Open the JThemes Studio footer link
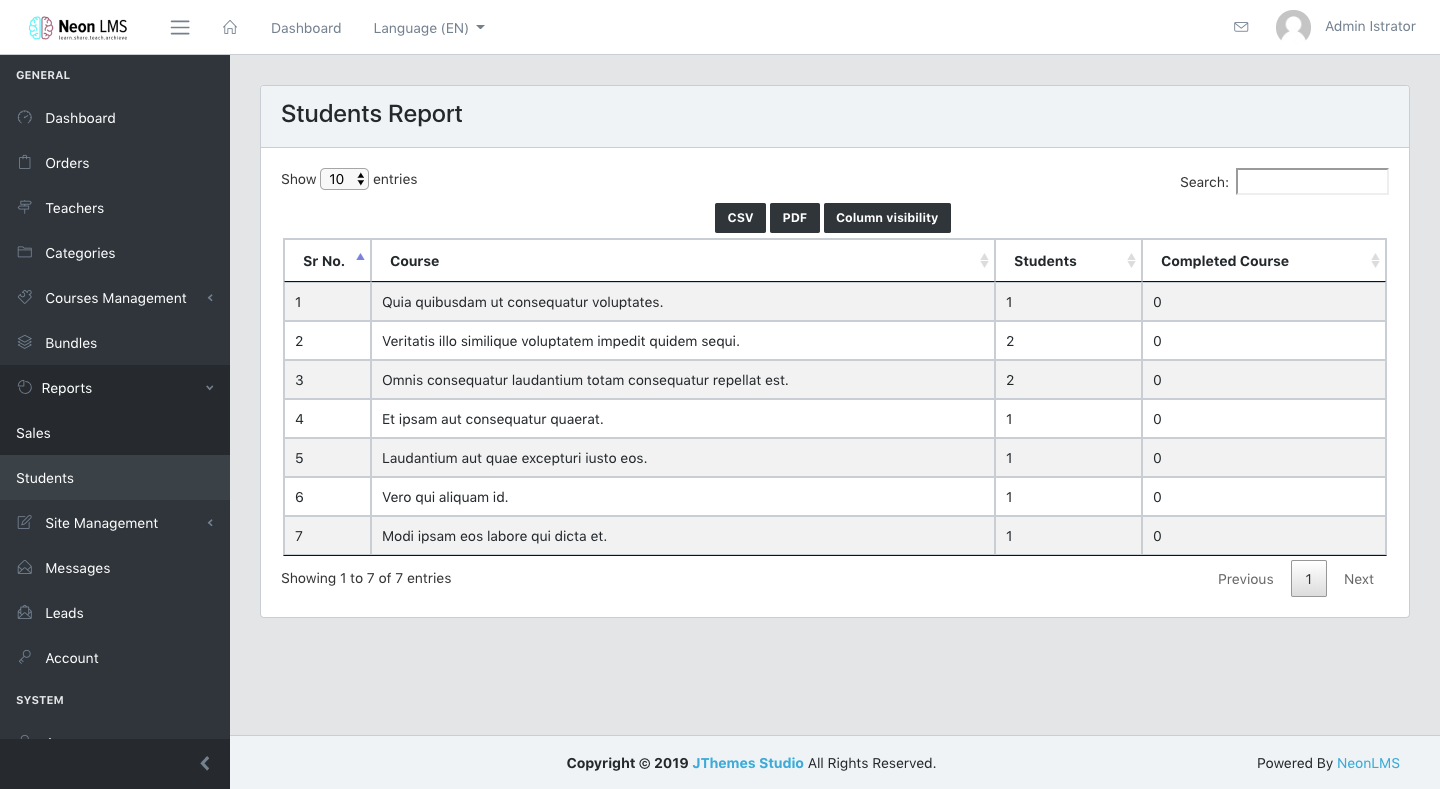This screenshot has height=789, width=1440. pyautogui.click(x=747, y=763)
